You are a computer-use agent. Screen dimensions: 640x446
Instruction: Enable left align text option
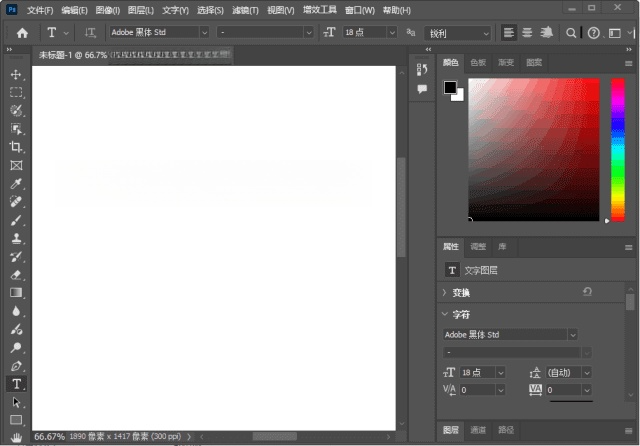coord(510,33)
